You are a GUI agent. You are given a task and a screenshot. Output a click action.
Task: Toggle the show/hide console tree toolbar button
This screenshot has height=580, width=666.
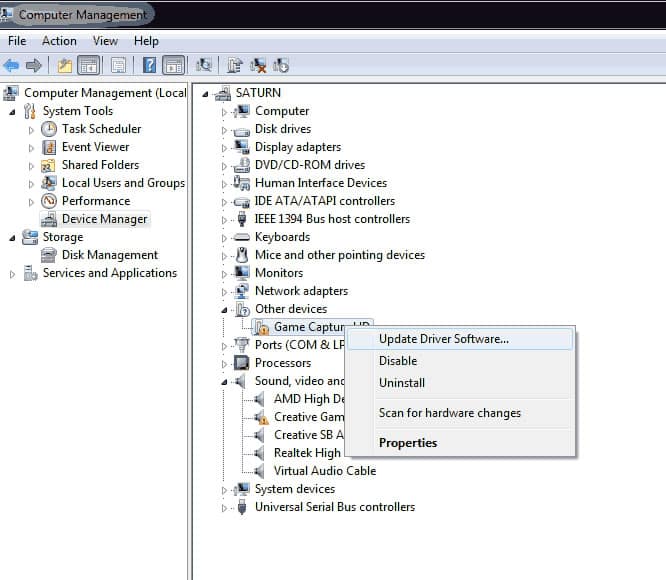89,66
